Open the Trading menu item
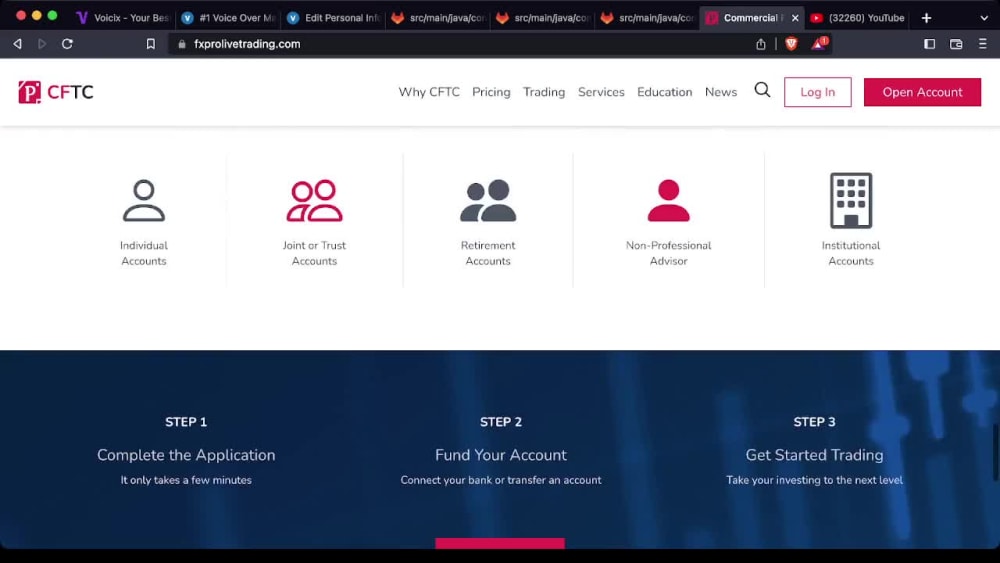The height and width of the screenshot is (563, 1000). (x=544, y=92)
